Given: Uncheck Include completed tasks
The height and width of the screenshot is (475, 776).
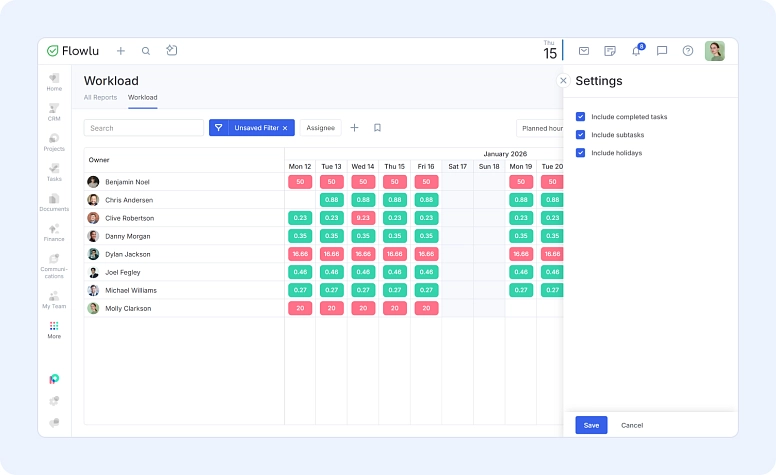Looking at the screenshot, I should [x=580, y=117].
